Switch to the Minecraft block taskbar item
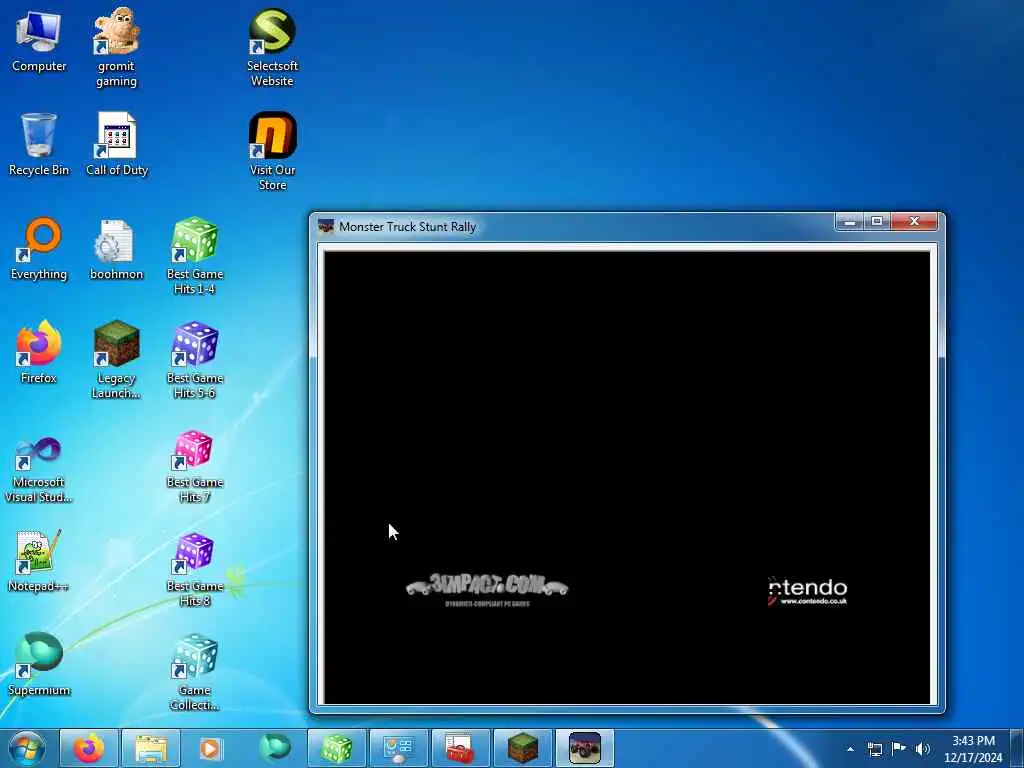This screenshot has width=1024, height=768. tap(522, 748)
